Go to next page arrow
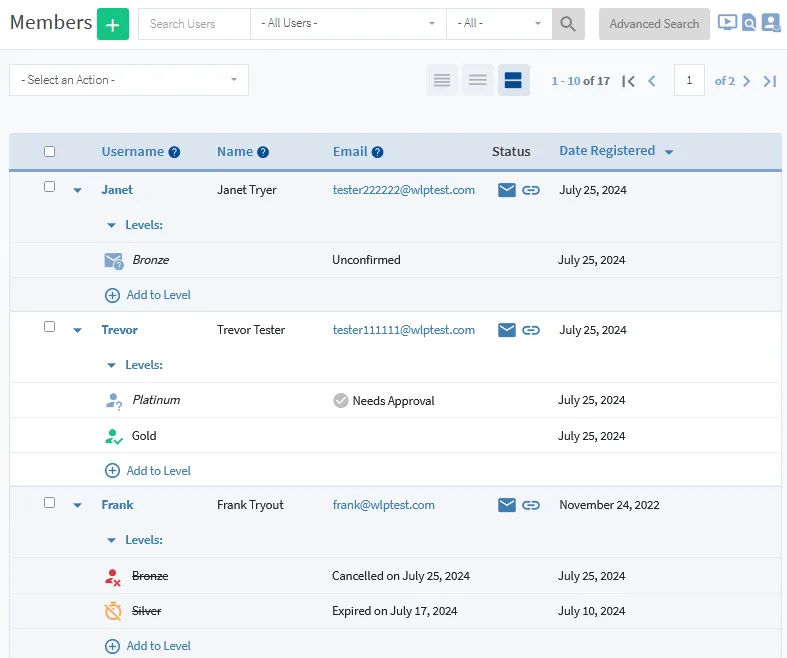The image size is (787, 658). pyautogui.click(x=746, y=81)
